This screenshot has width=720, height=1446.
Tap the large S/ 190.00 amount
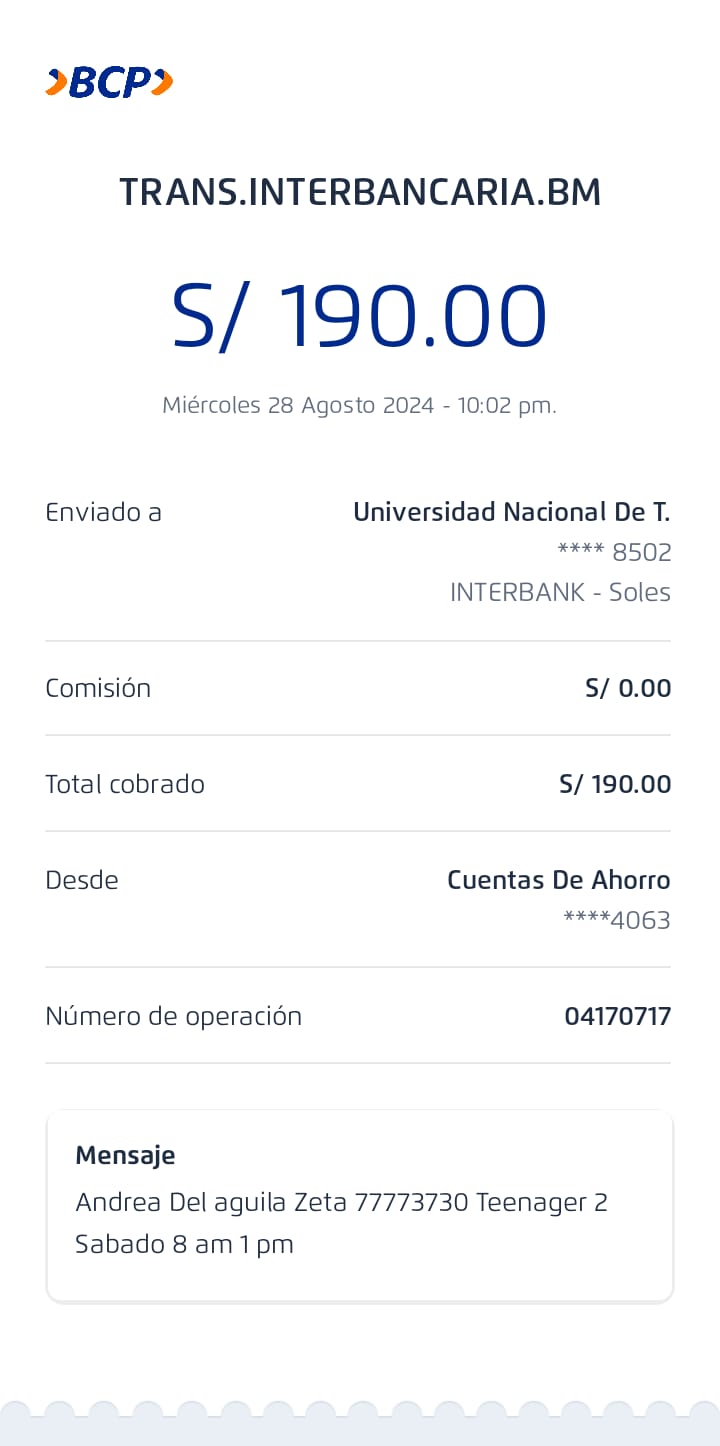[360, 315]
